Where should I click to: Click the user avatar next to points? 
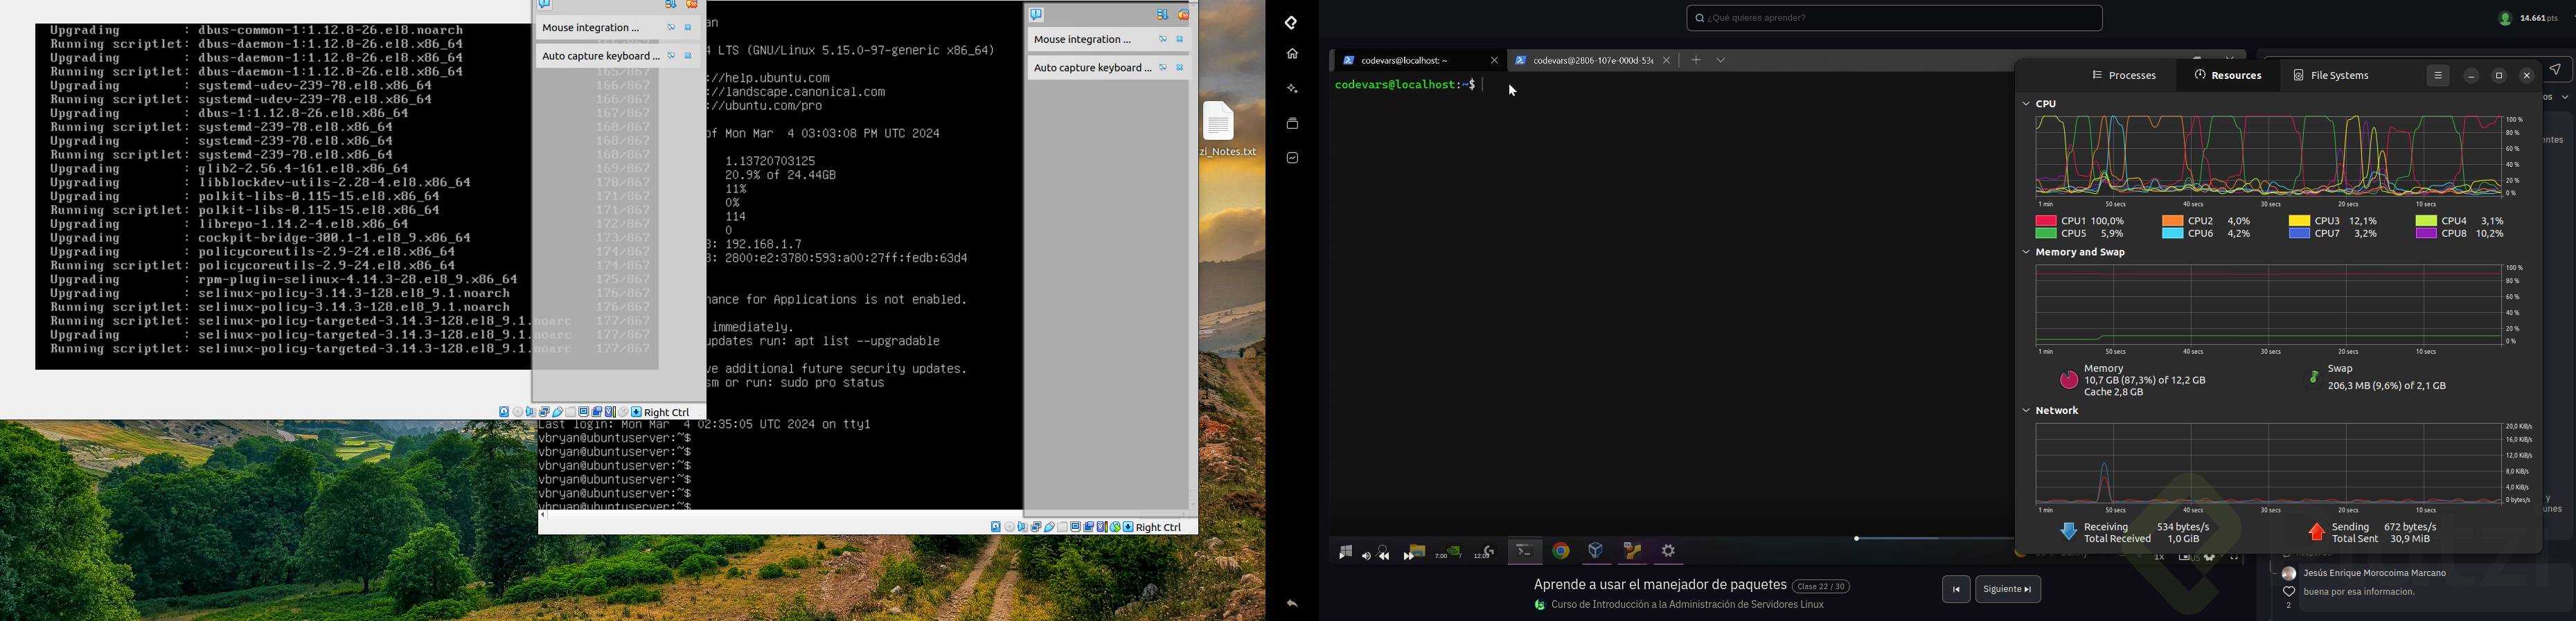(x=2505, y=19)
